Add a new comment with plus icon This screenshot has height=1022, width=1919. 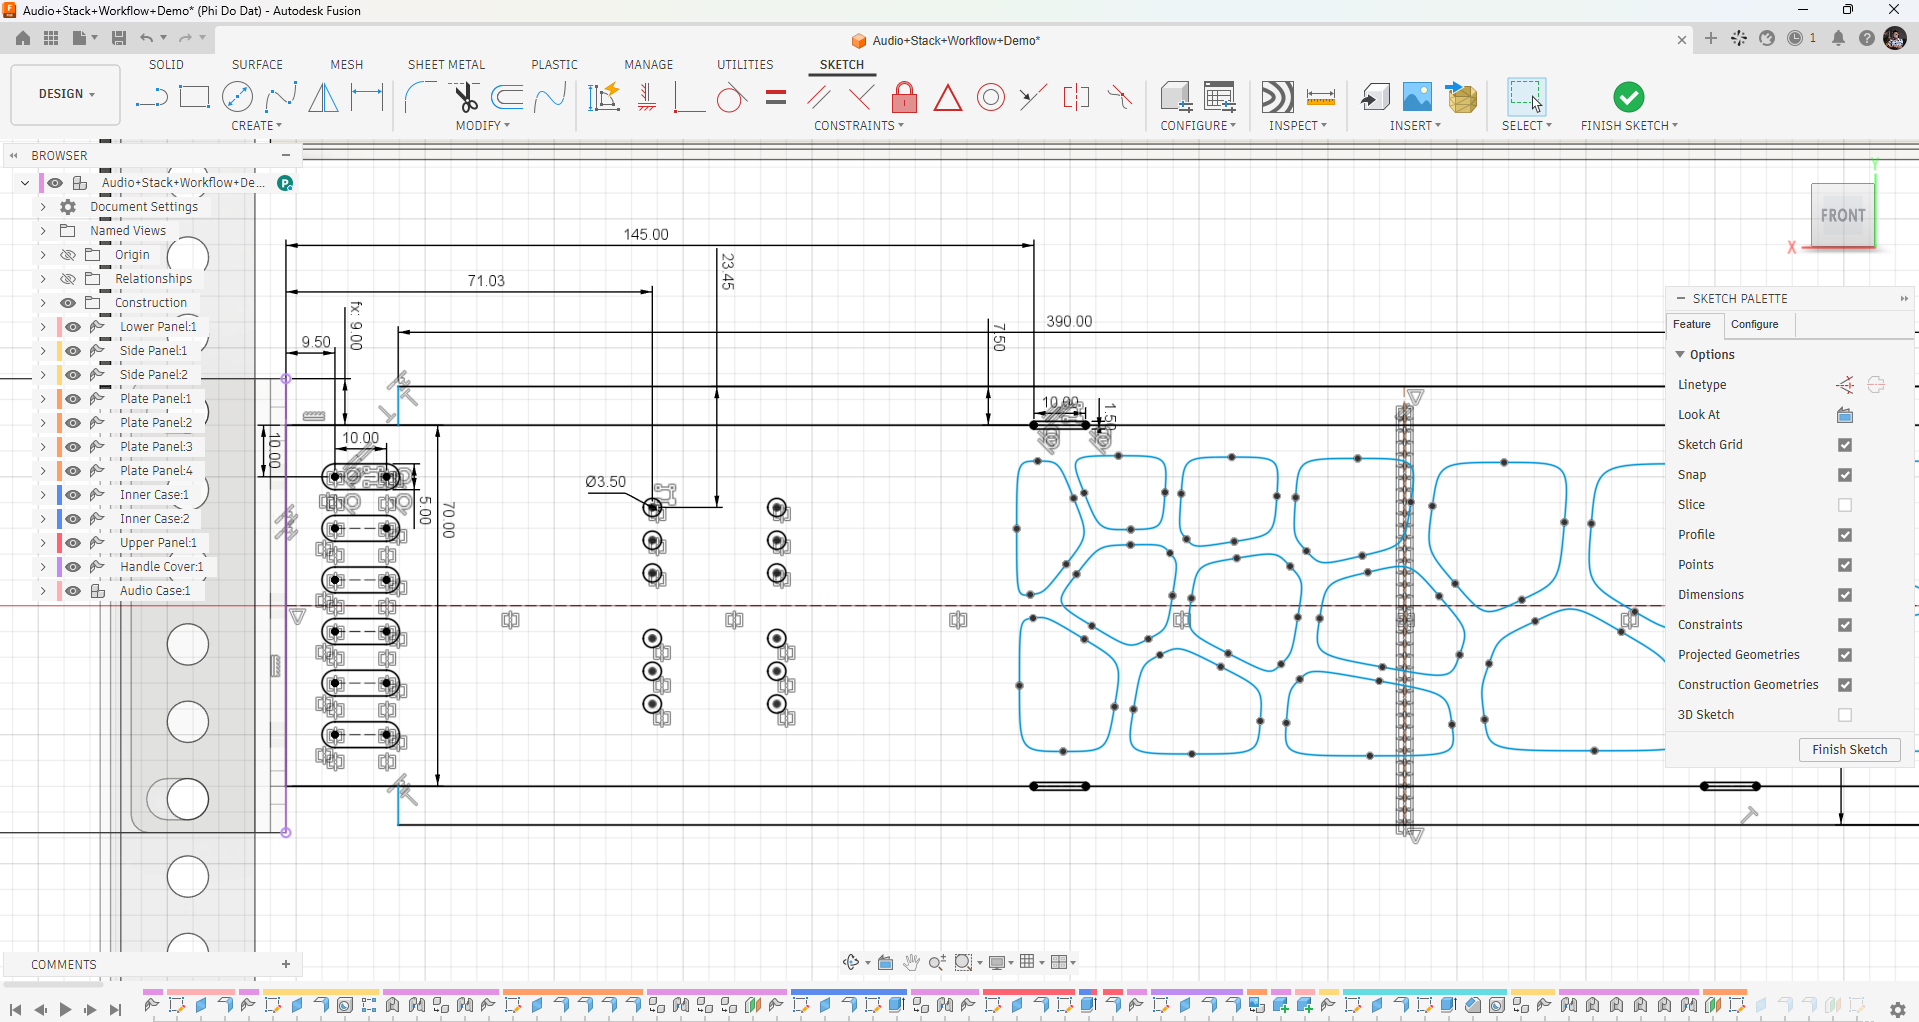pos(286,965)
